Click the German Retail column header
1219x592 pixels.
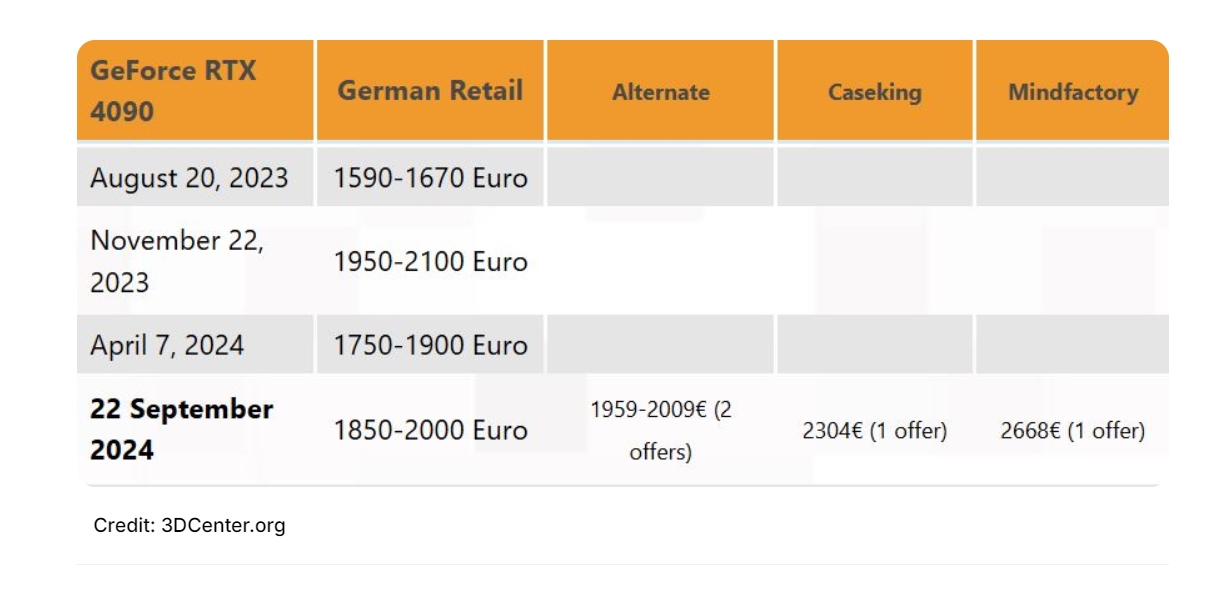[x=430, y=91]
